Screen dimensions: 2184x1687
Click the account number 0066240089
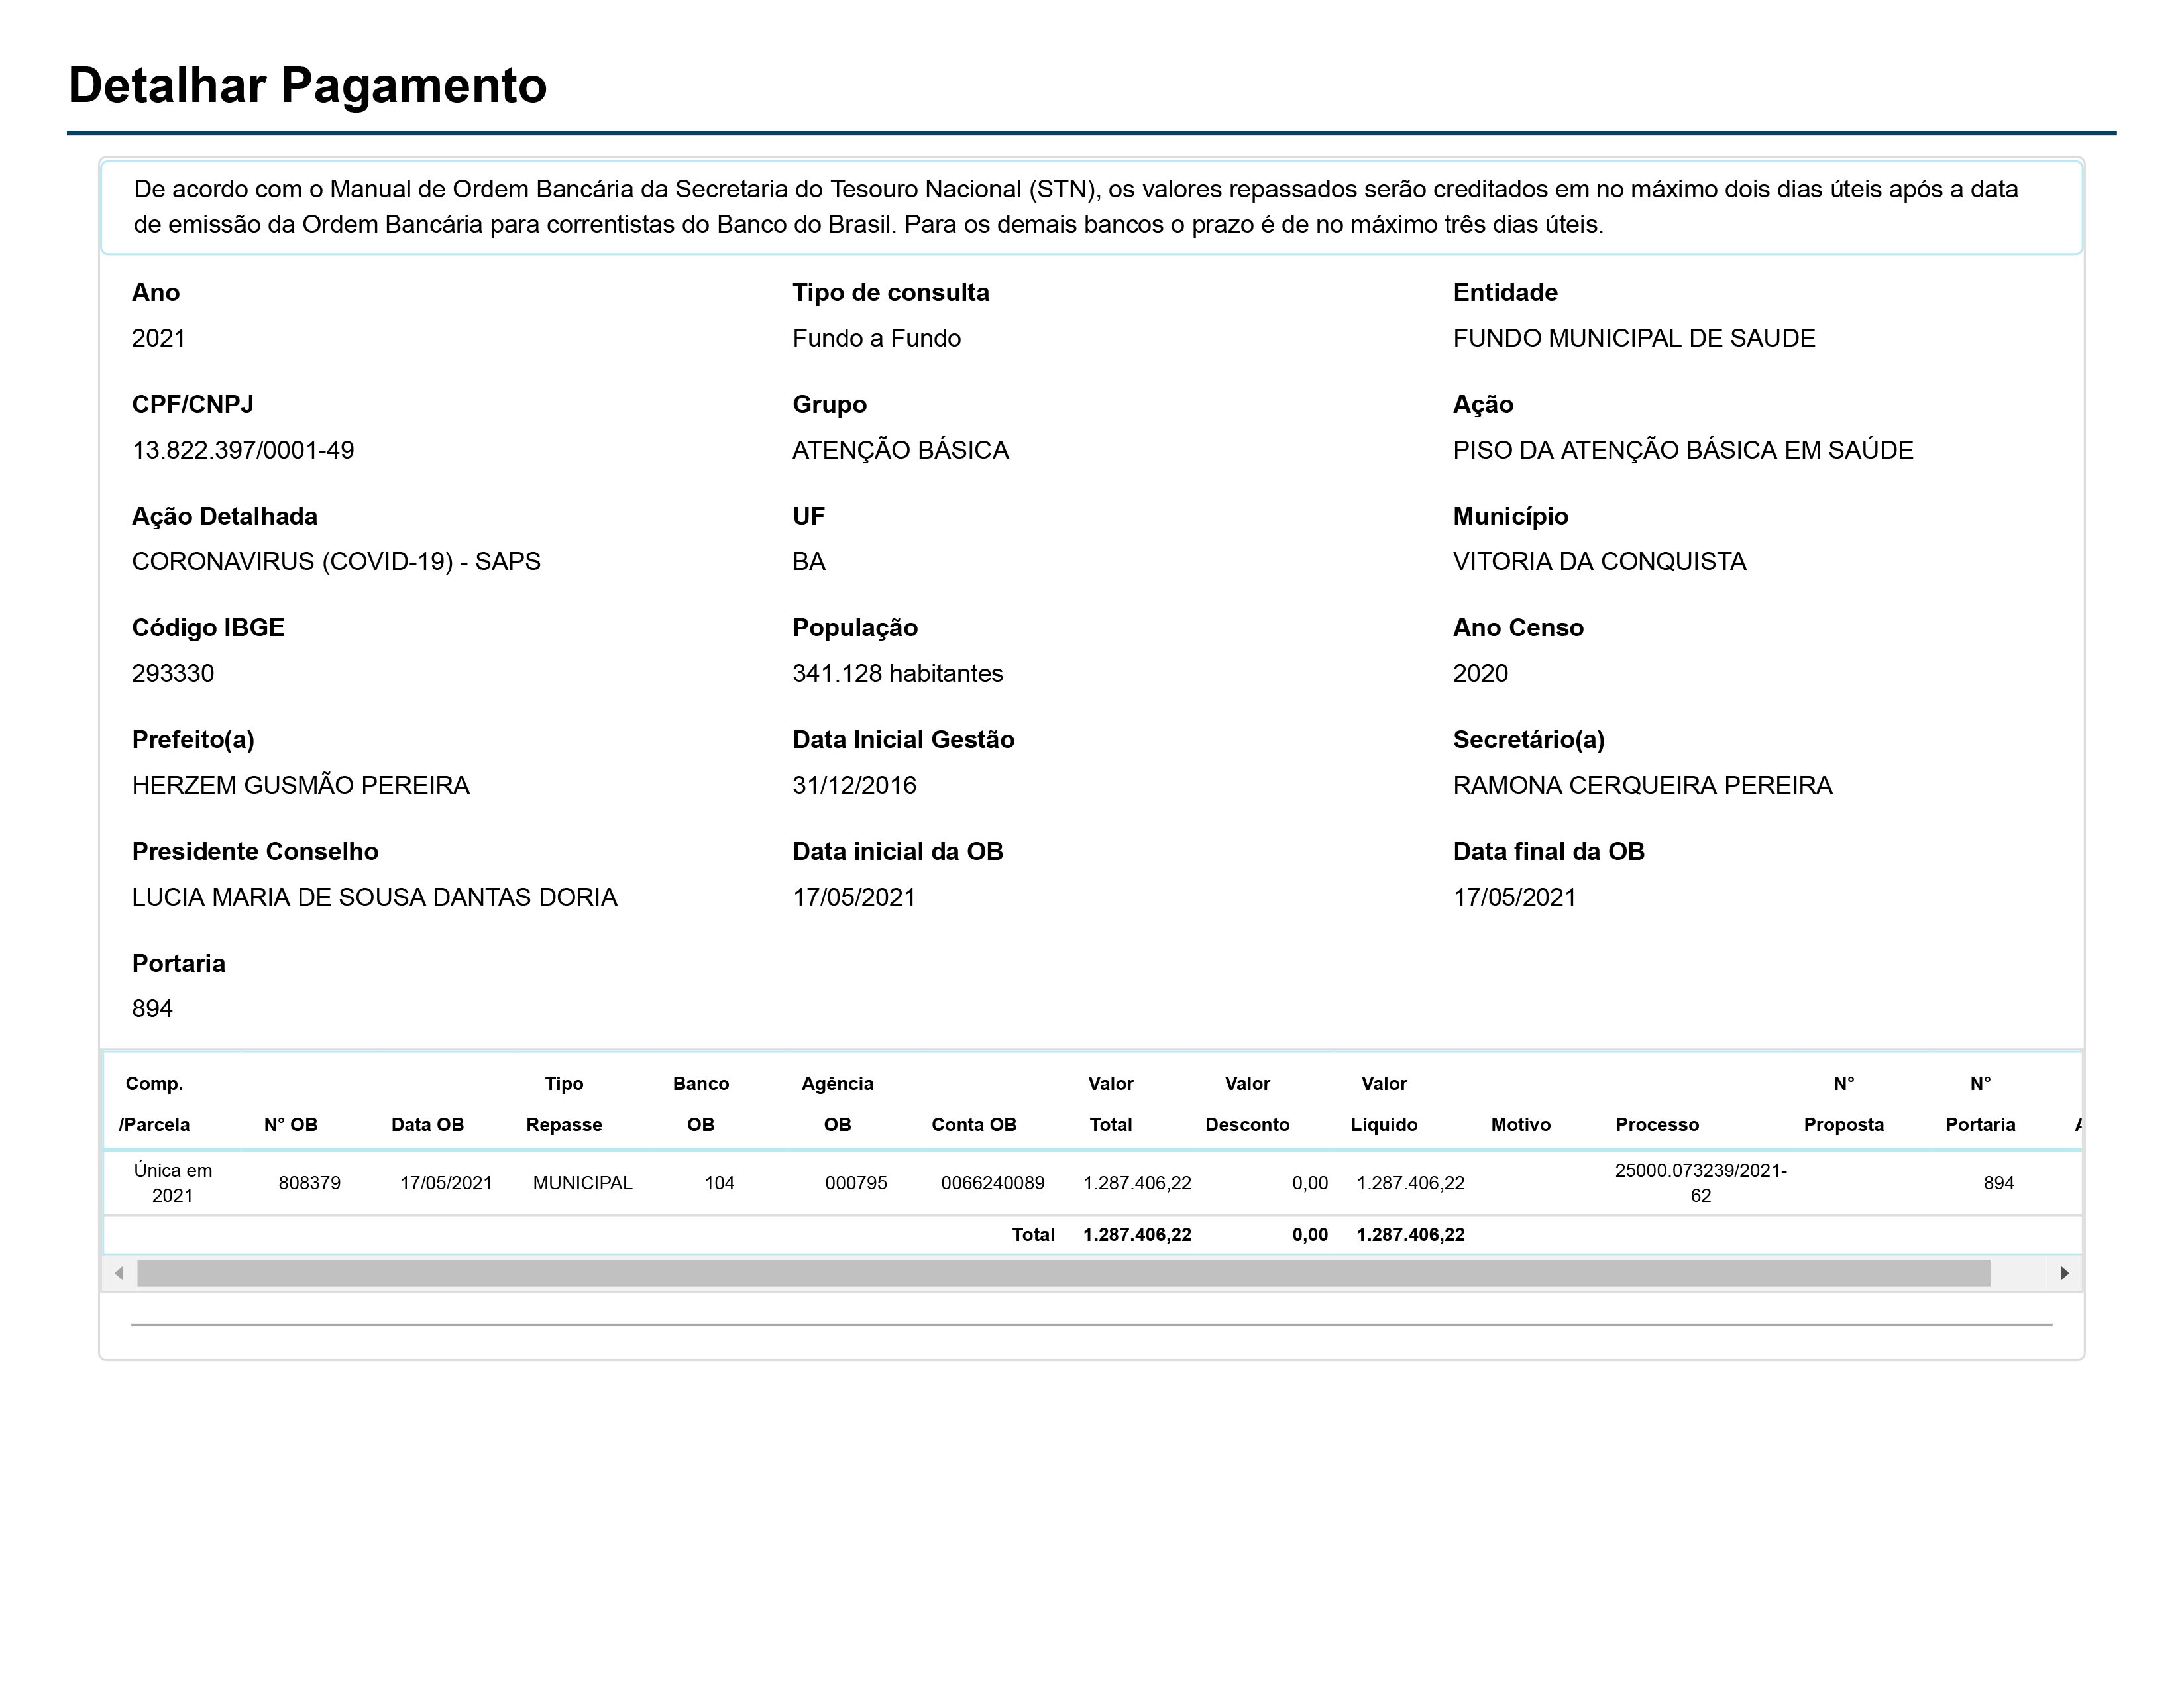coord(992,1183)
